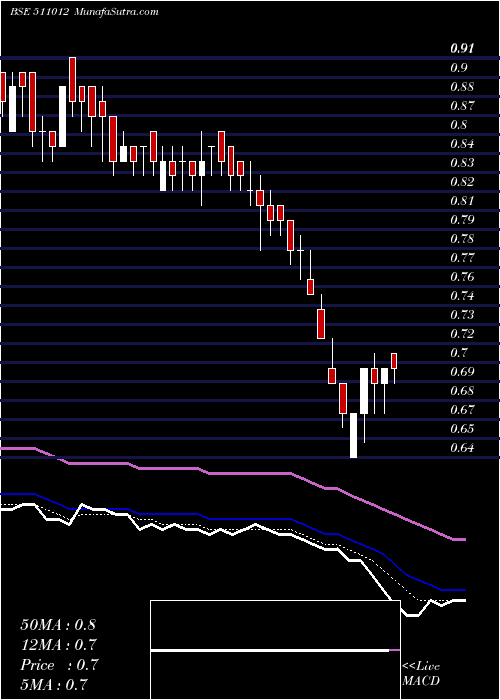The image size is (500, 700).
Task: Click the 5MA : 0.7 legend entry
Action: click(x=54, y=684)
